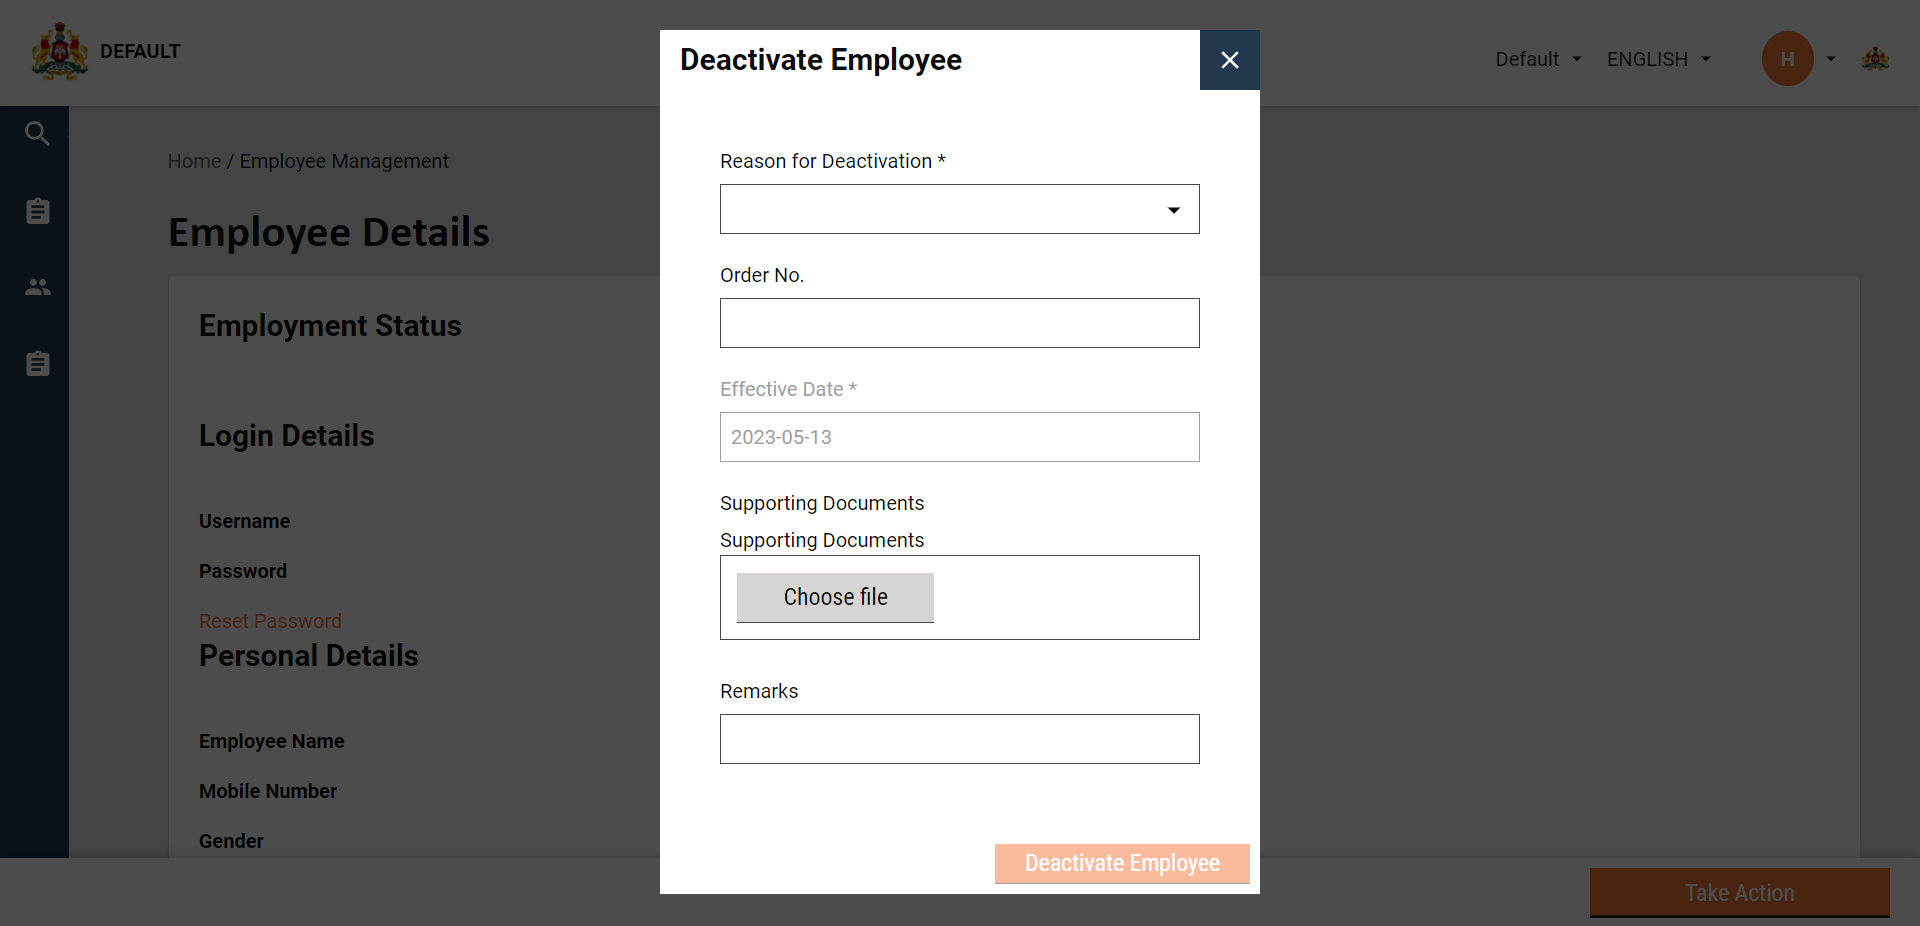Expand the user profile dropdown arrow
The height and width of the screenshot is (926, 1920).
[1831, 59]
